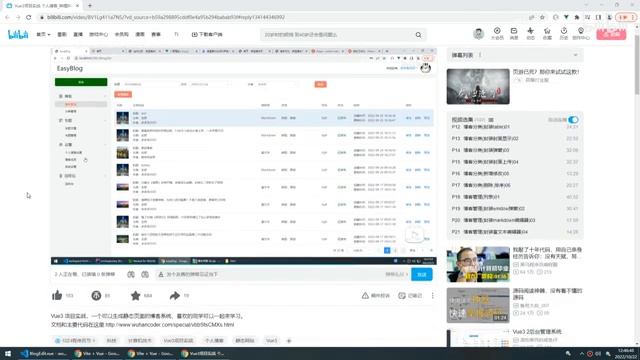Play episode P14 in 视频选集
Screen dimensions: 640x360
click(x=515, y=150)
